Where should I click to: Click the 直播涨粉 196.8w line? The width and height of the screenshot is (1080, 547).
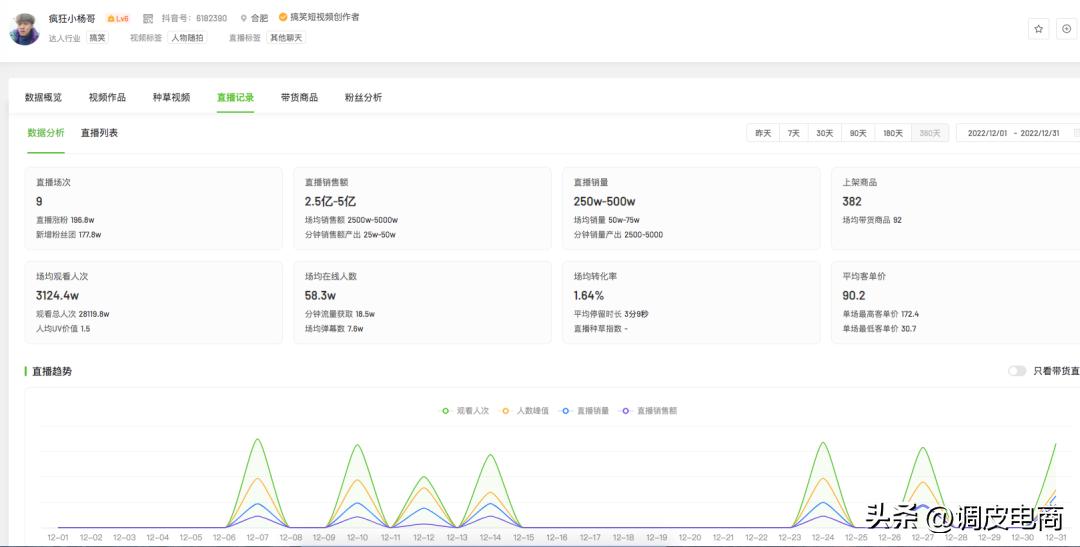point(65,220)
